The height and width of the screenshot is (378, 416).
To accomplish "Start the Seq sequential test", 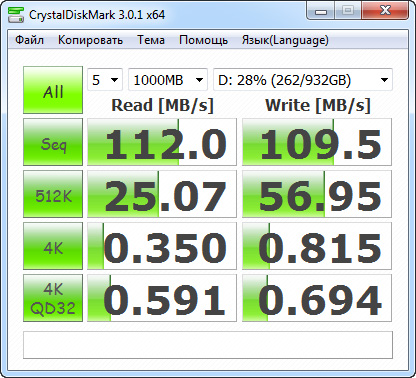I will coord(53,142).
